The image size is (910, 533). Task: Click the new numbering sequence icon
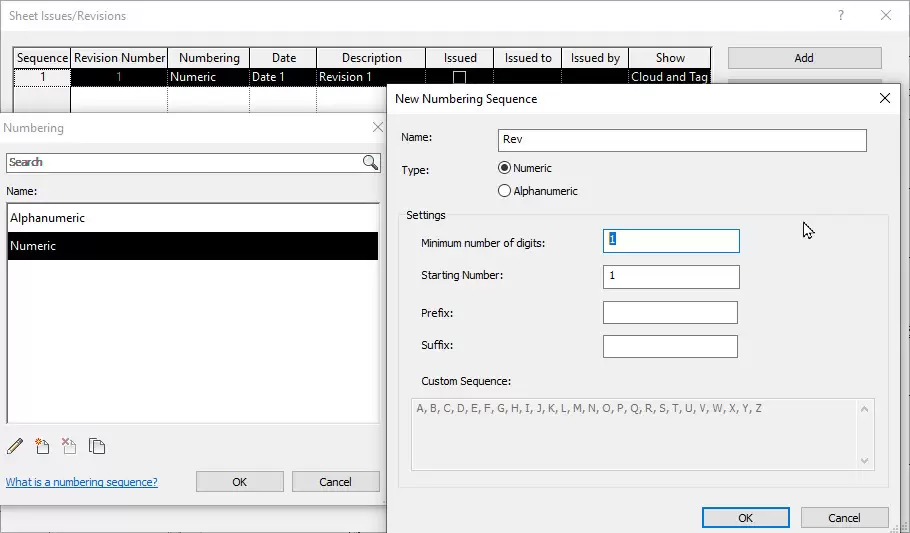point(42,446)
